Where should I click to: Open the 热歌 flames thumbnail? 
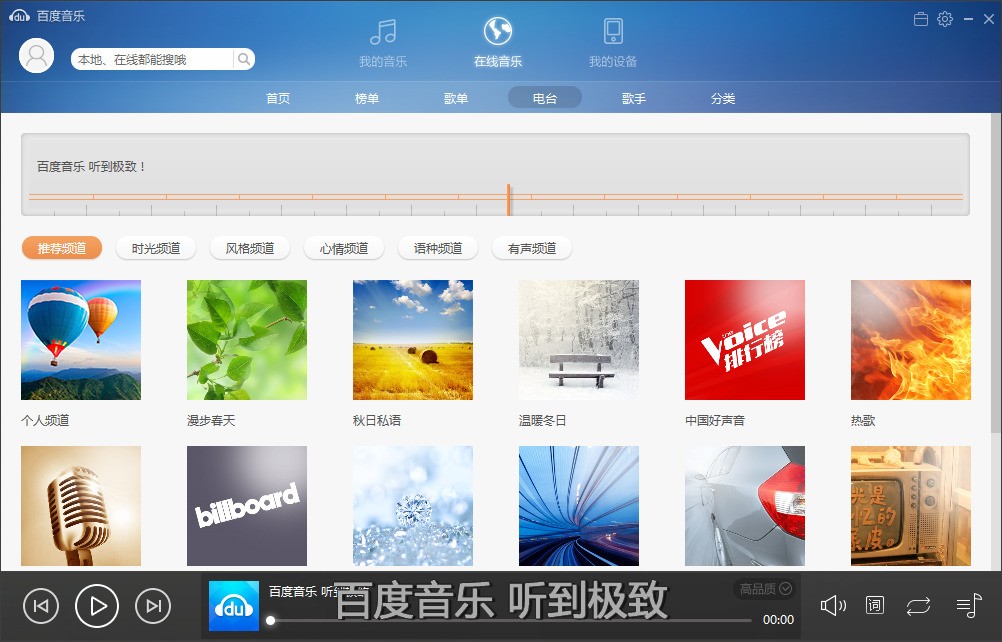pos(911,340)
